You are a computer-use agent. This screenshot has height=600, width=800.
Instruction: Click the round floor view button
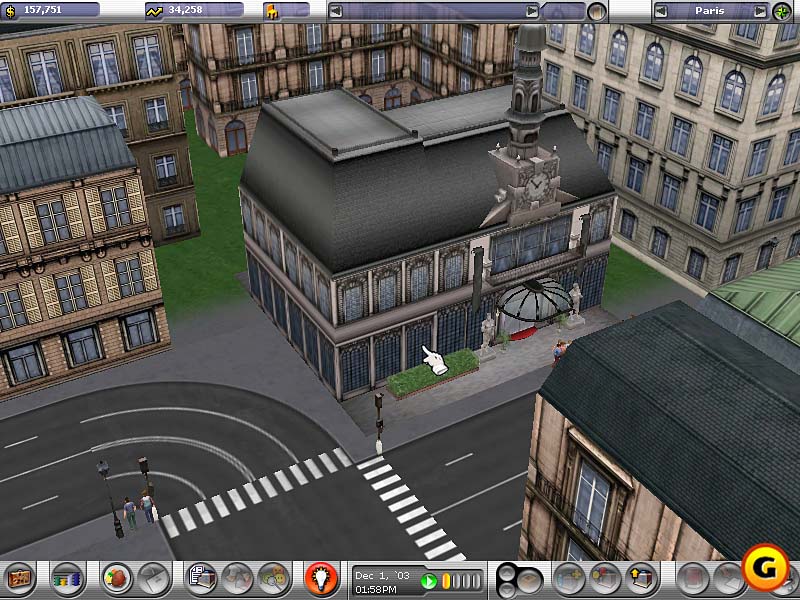click(530, 581)
